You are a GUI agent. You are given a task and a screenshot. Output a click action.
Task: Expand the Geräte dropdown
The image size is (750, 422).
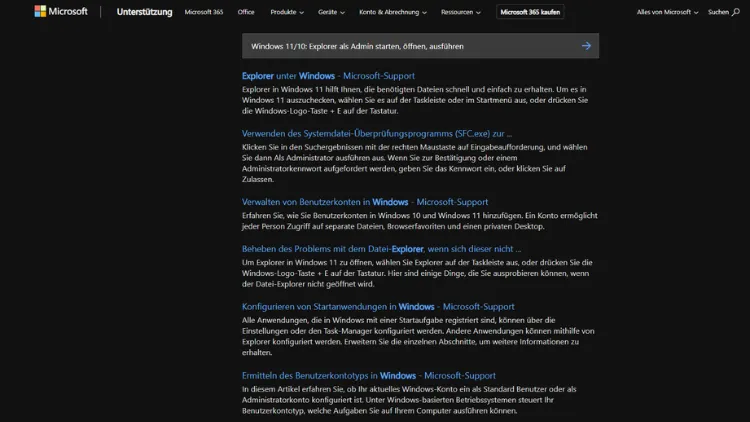pos(331,12)
